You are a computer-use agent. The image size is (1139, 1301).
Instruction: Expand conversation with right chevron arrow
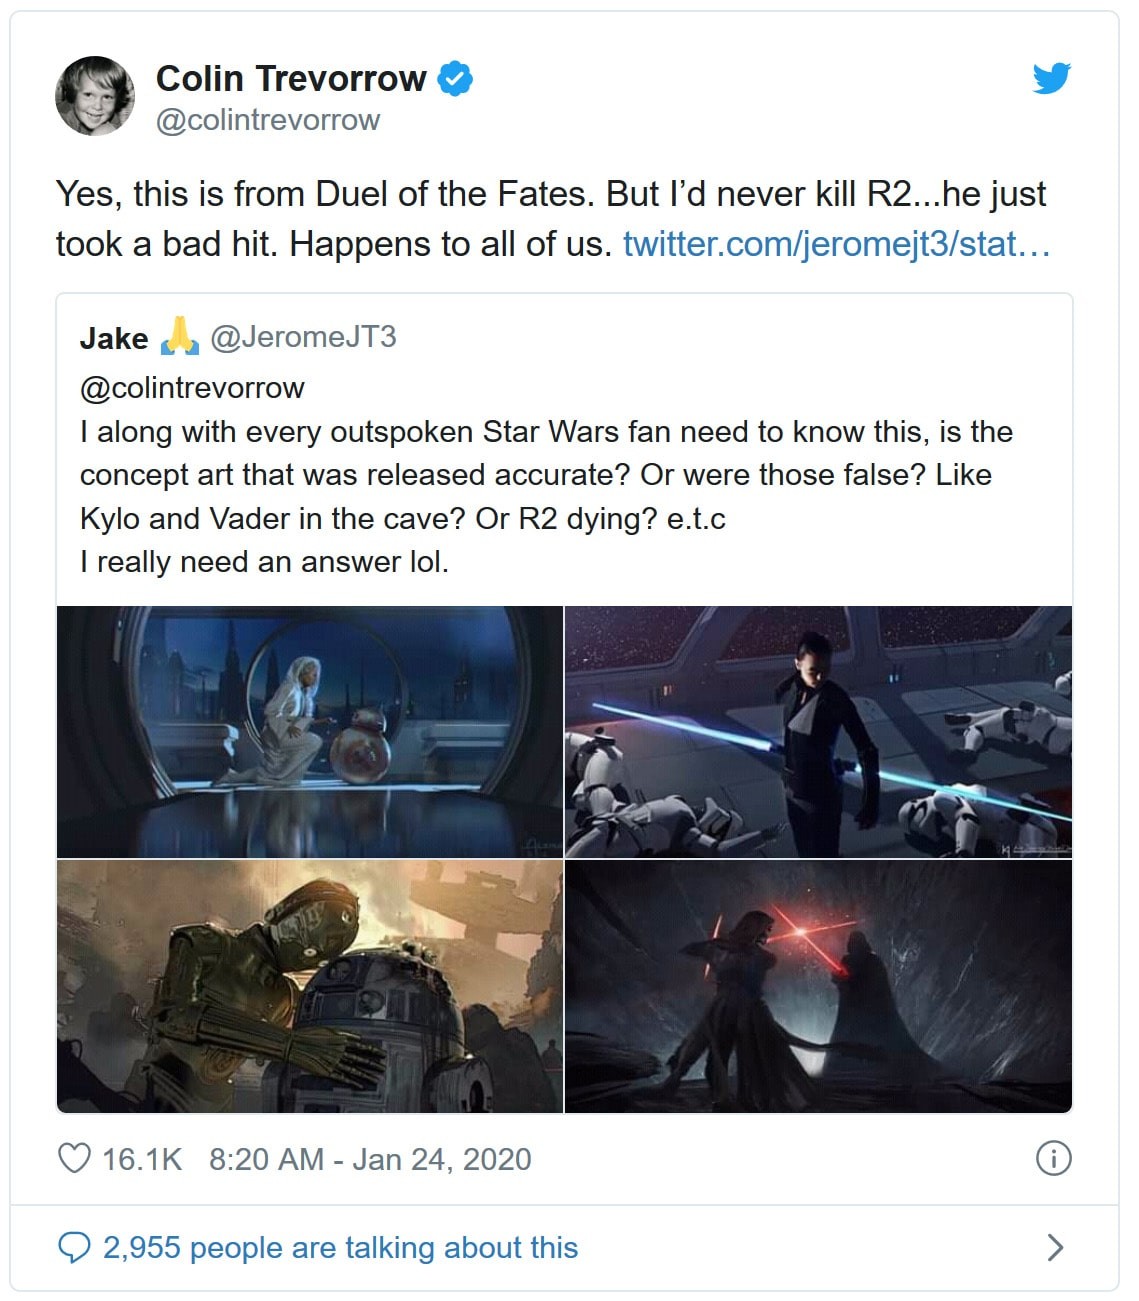(1054, 1247)
